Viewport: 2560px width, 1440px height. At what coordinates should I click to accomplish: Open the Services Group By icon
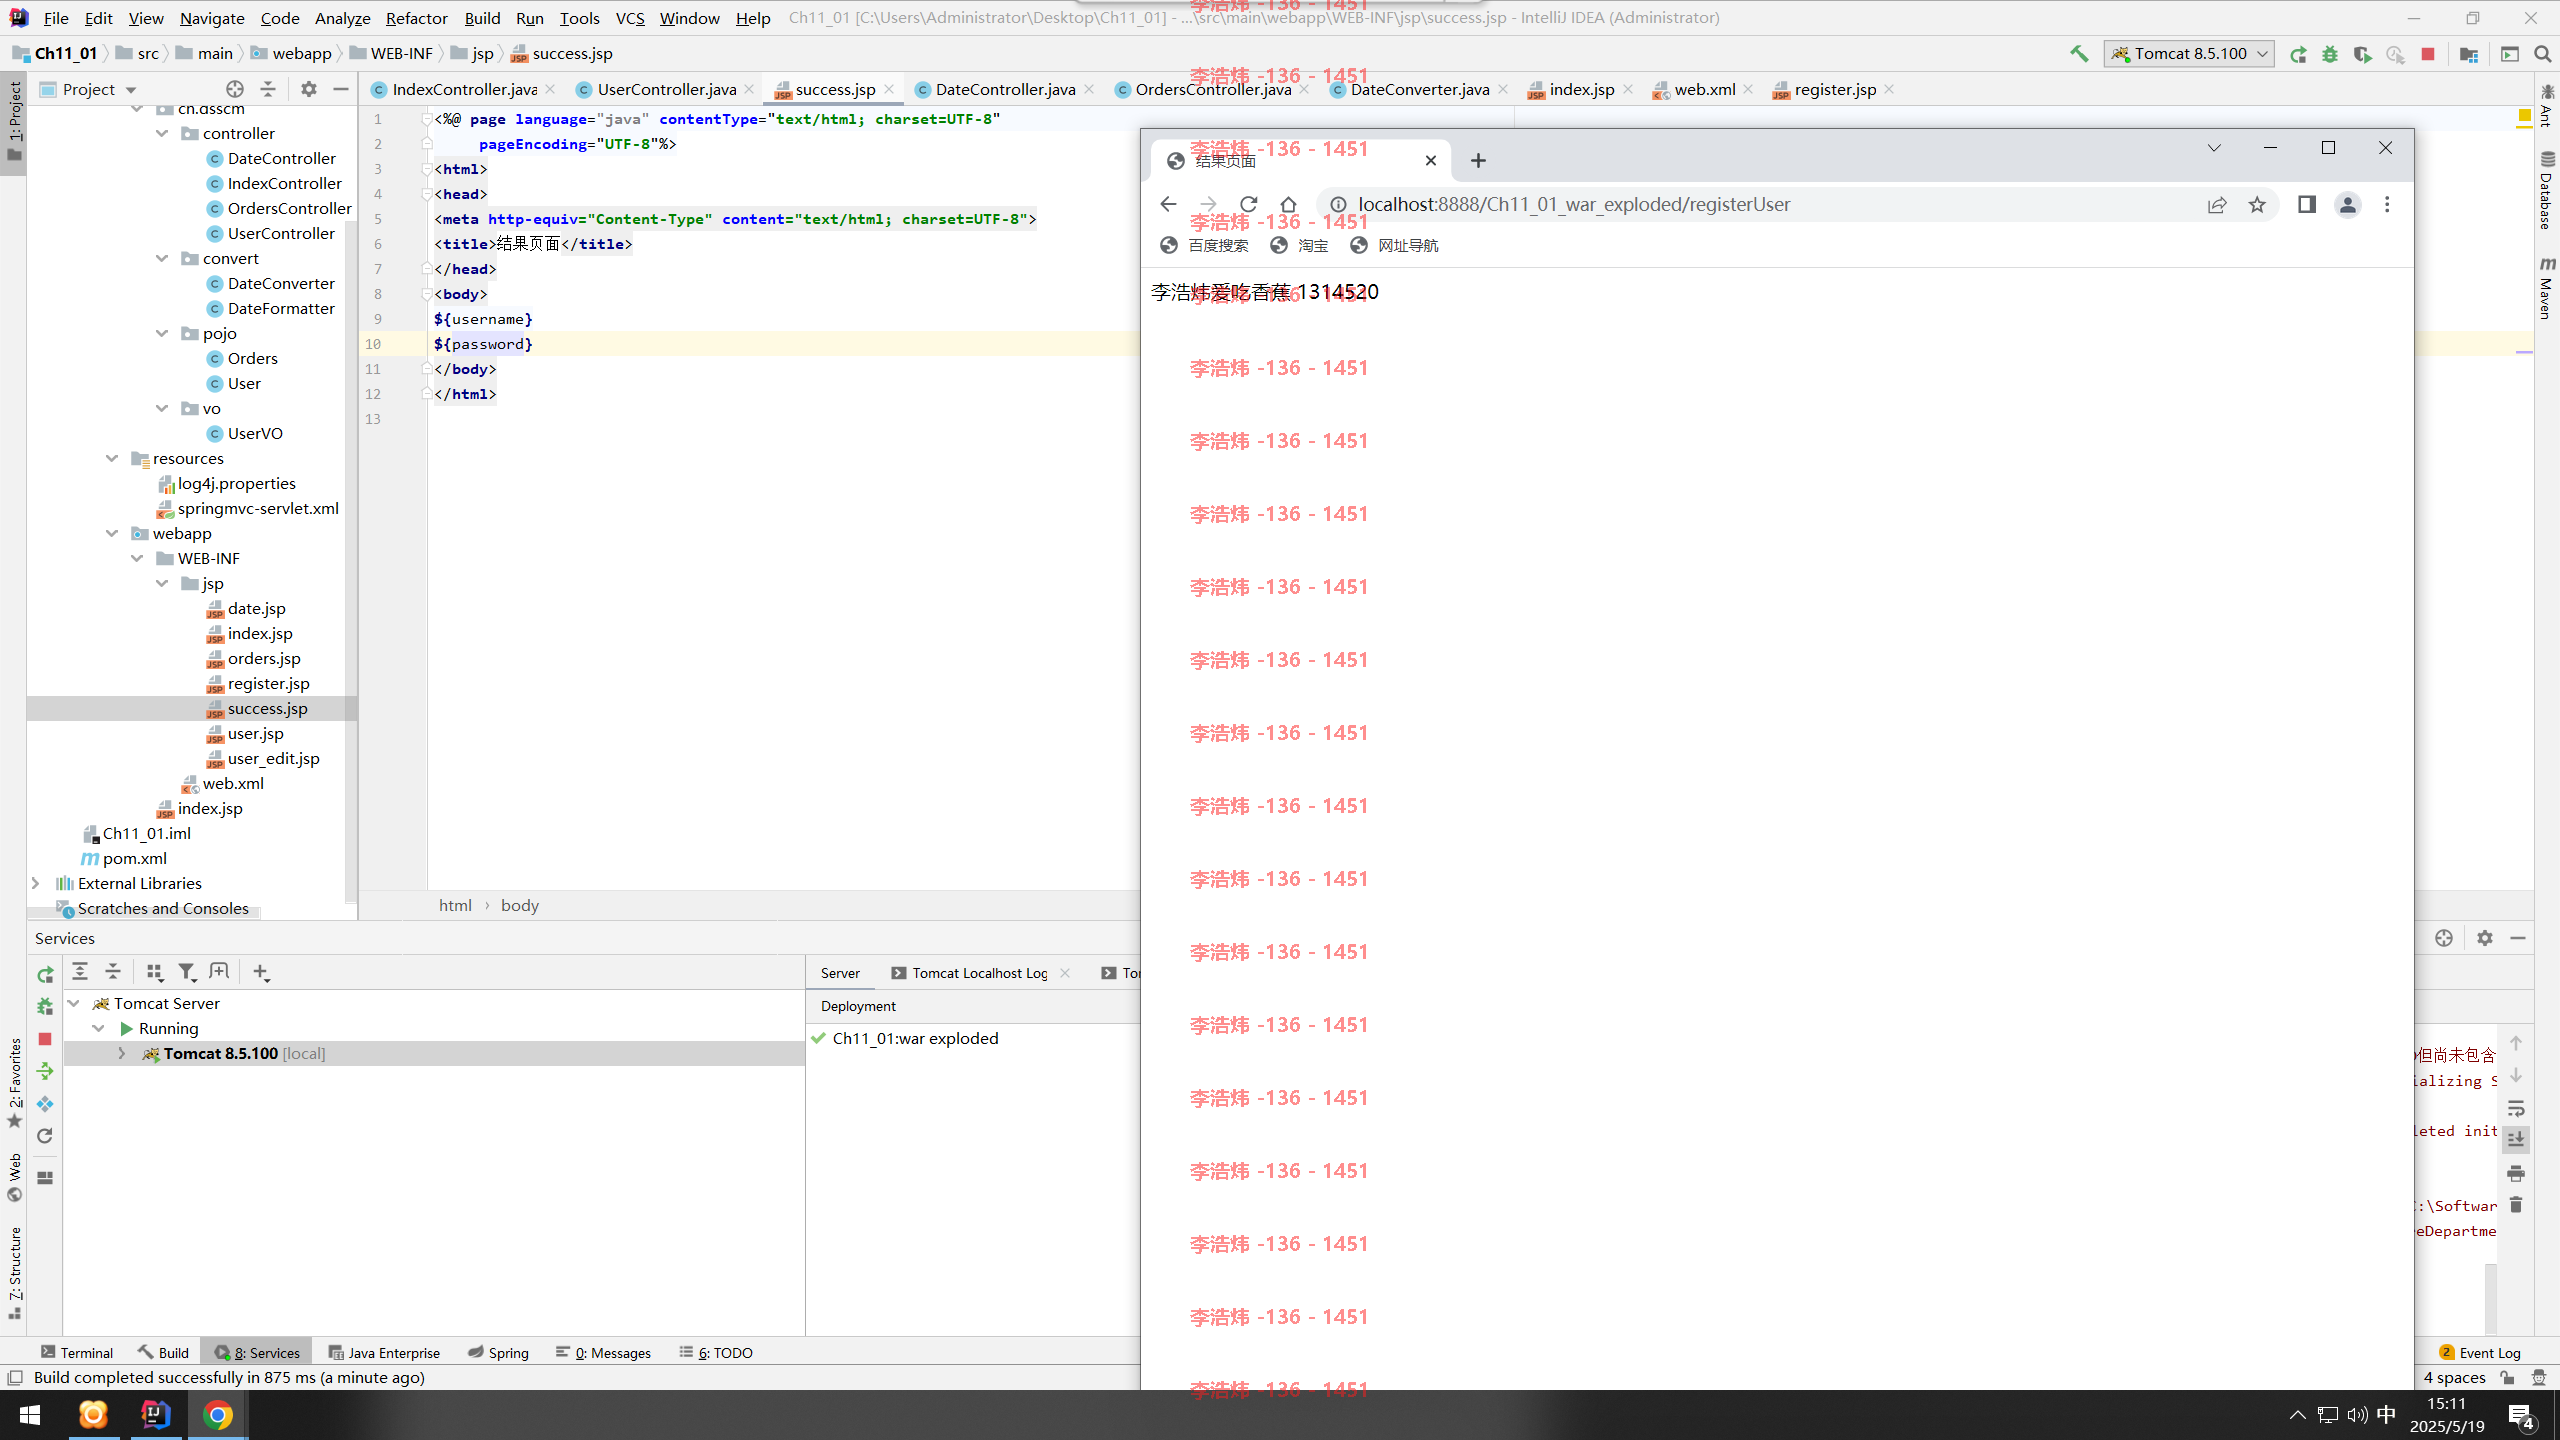(154, 971)
